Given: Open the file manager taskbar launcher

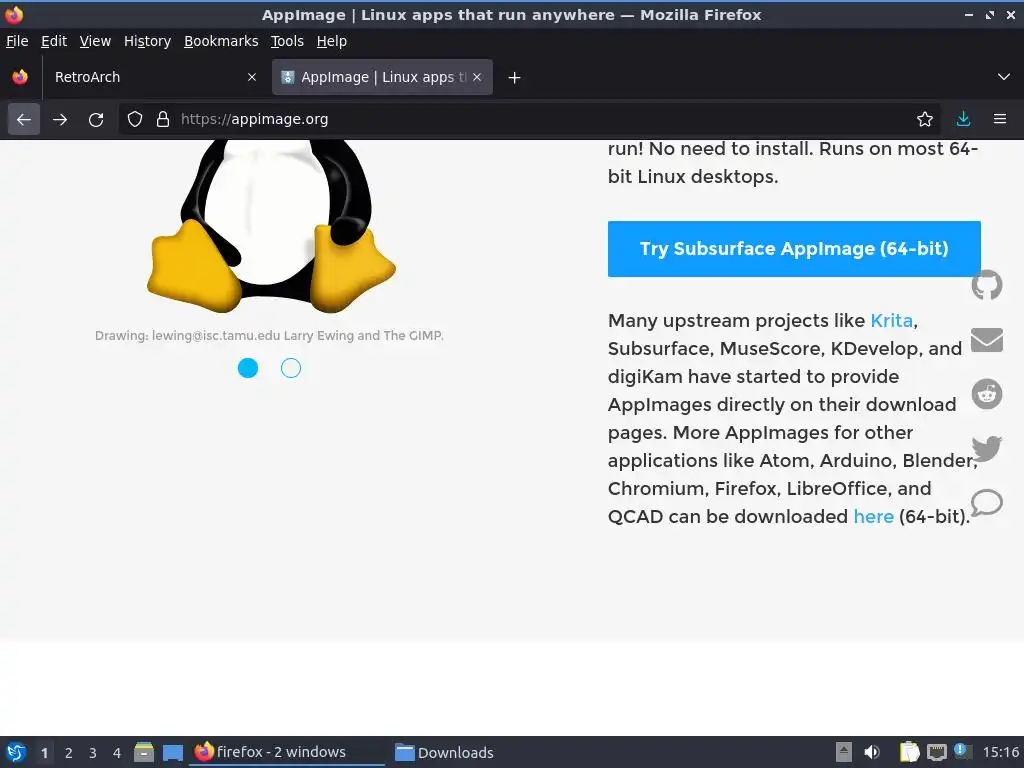Looking at the screenshot, I should click(144, 752).
